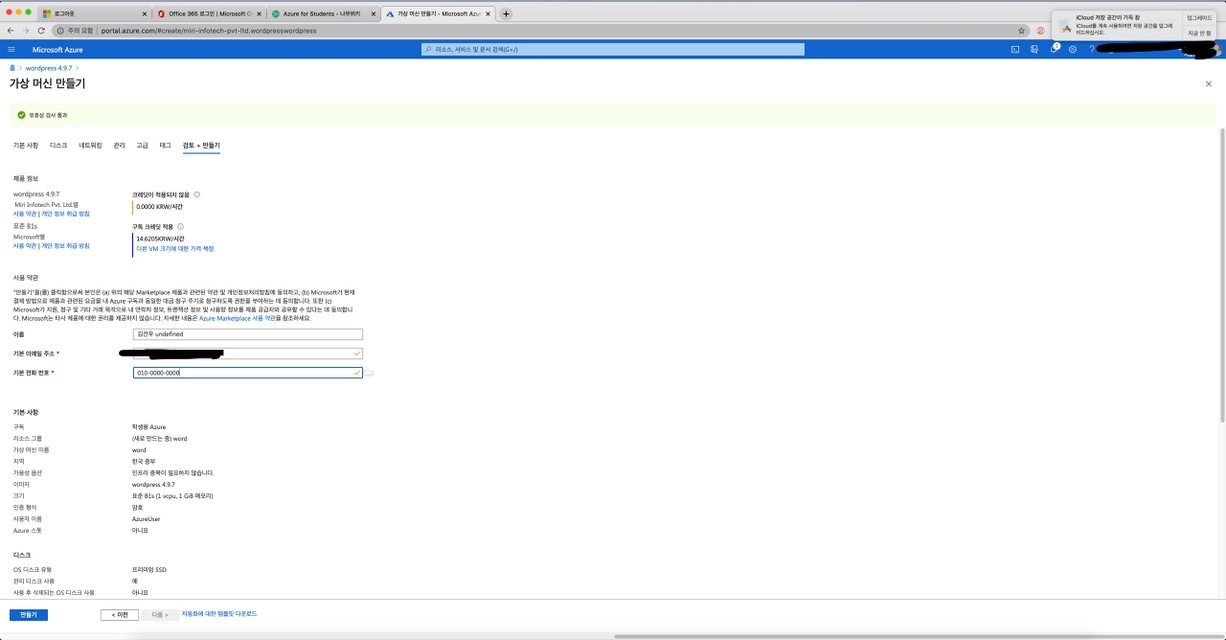Screen dimensions: 1226x640
Task: Reload the page with the refresh icon
Action: pos(41,31)
